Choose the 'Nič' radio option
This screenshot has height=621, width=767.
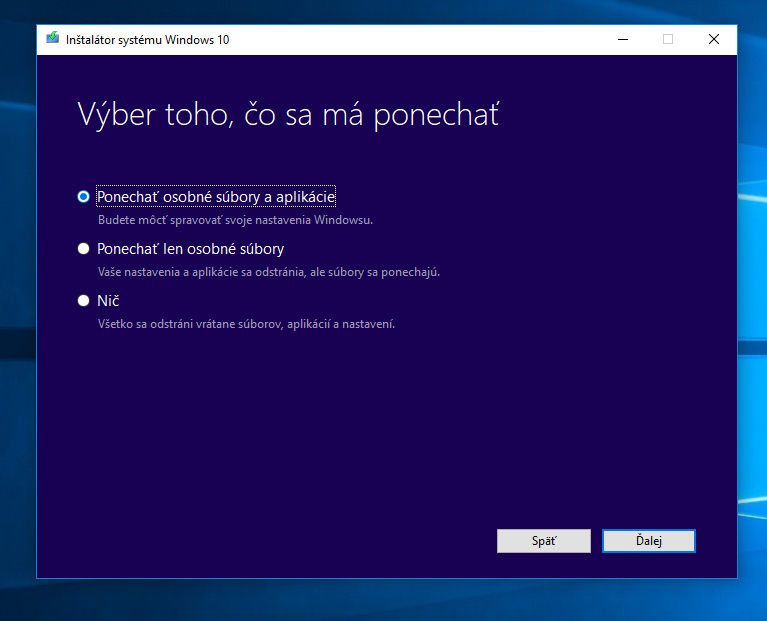[84, 300]
